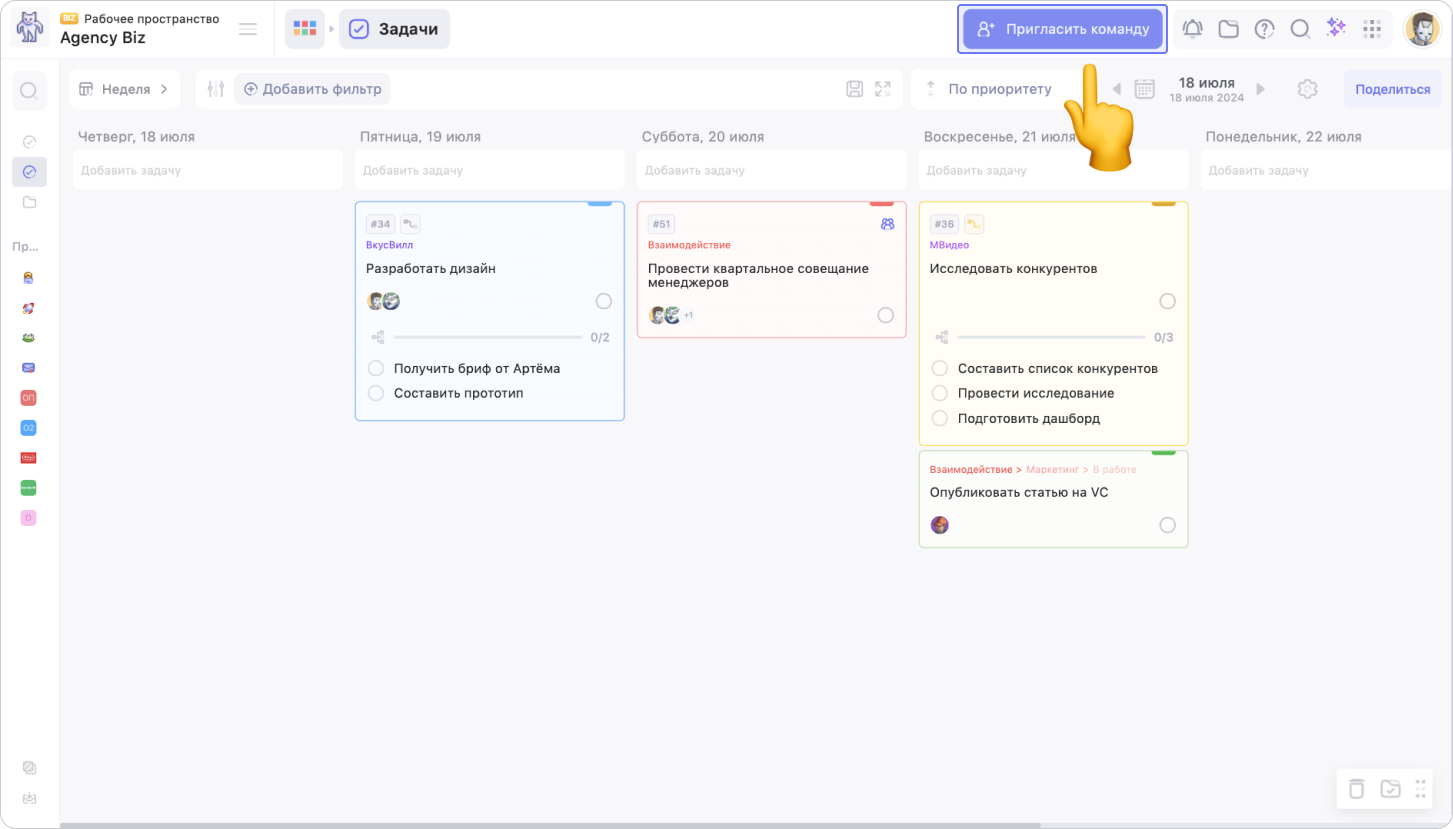The image size is (1453, 829).
Task: Go to next date with right arrow
Action: 1261,89
